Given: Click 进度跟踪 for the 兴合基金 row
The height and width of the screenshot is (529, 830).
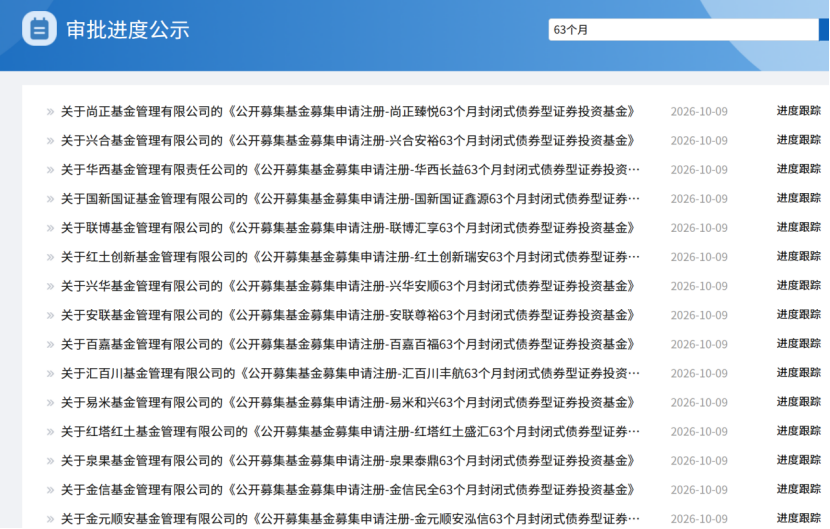Looking at the screenshot, I should coord(799,140).
